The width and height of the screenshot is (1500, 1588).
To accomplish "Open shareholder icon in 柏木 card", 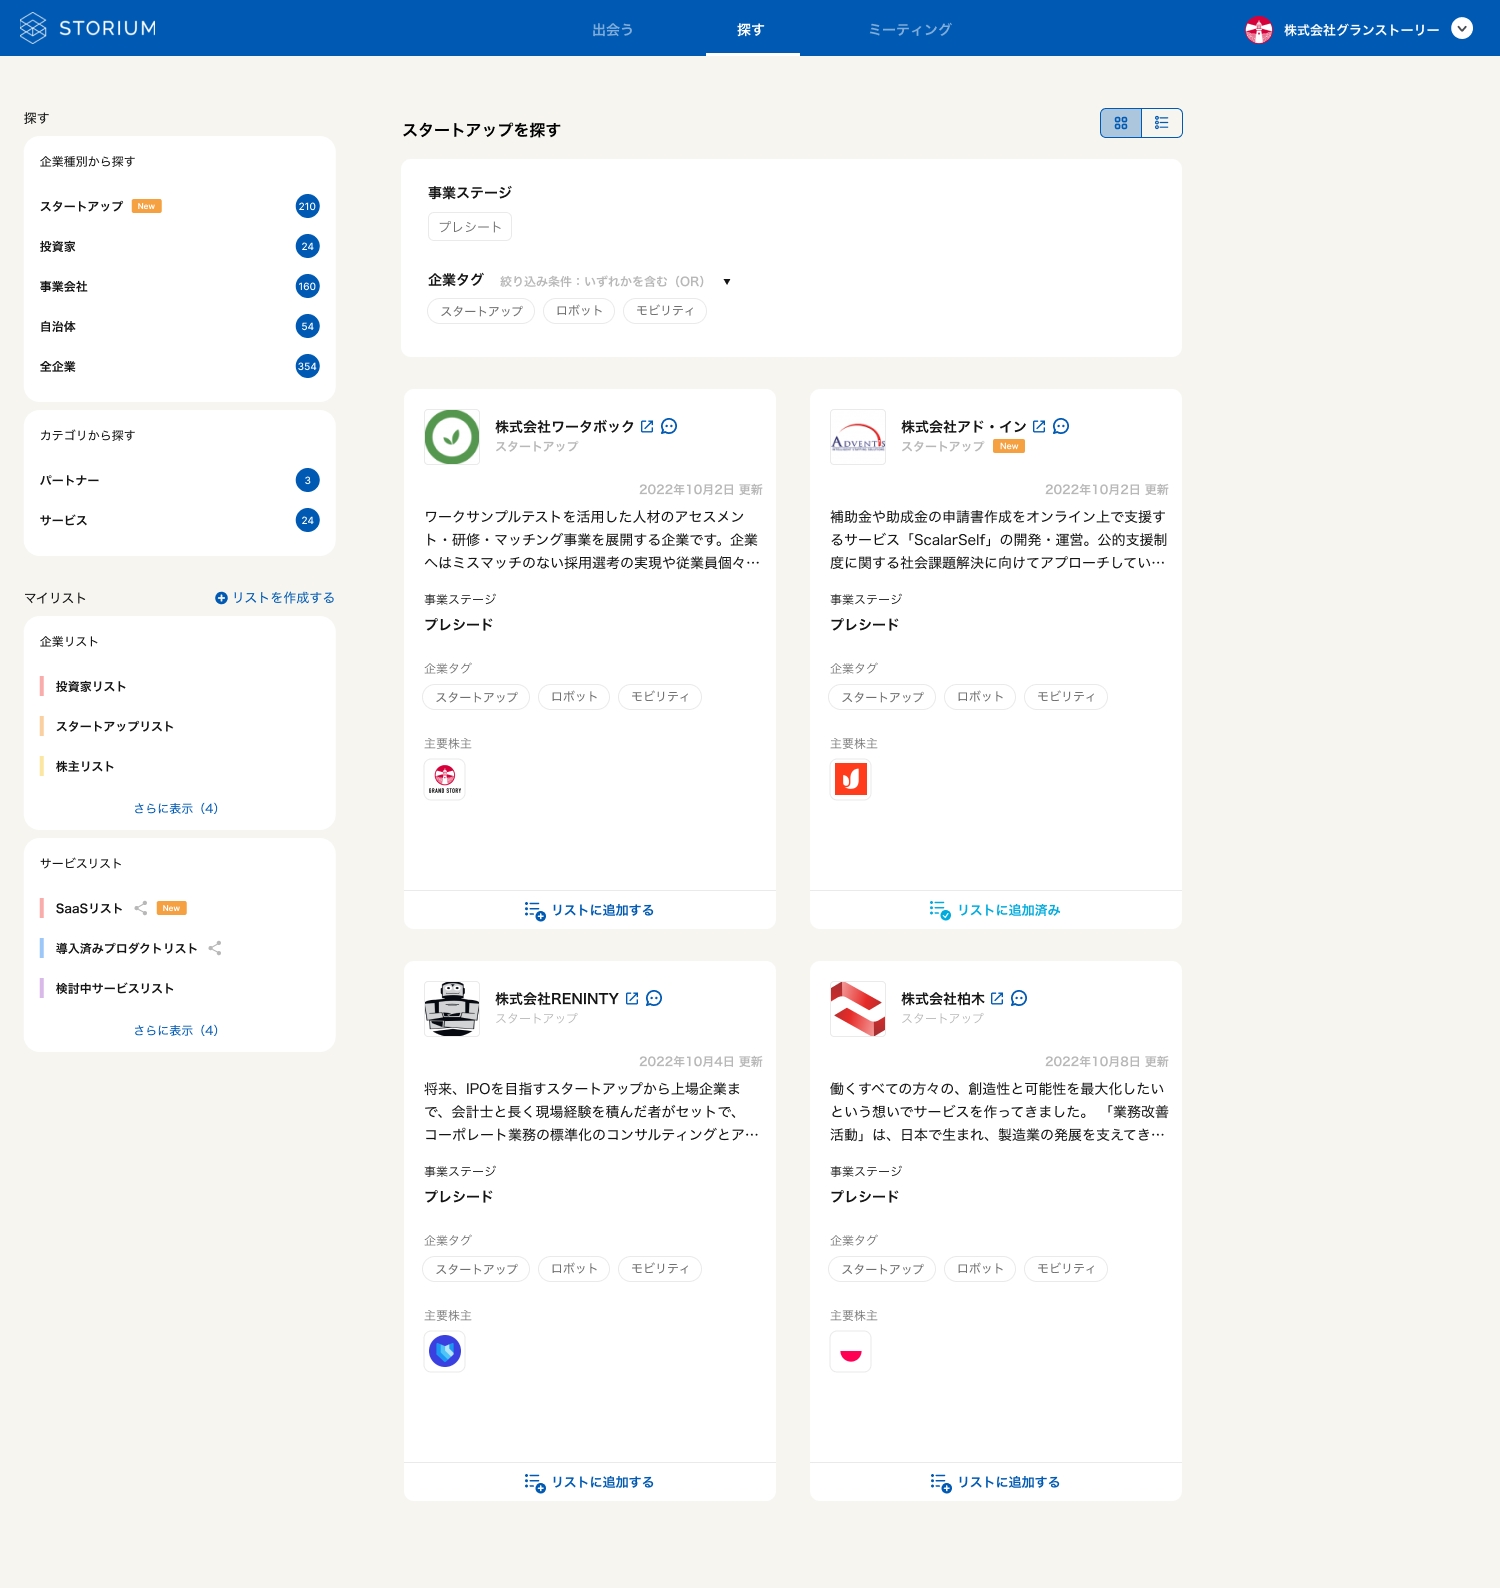I will point(851,1351).
